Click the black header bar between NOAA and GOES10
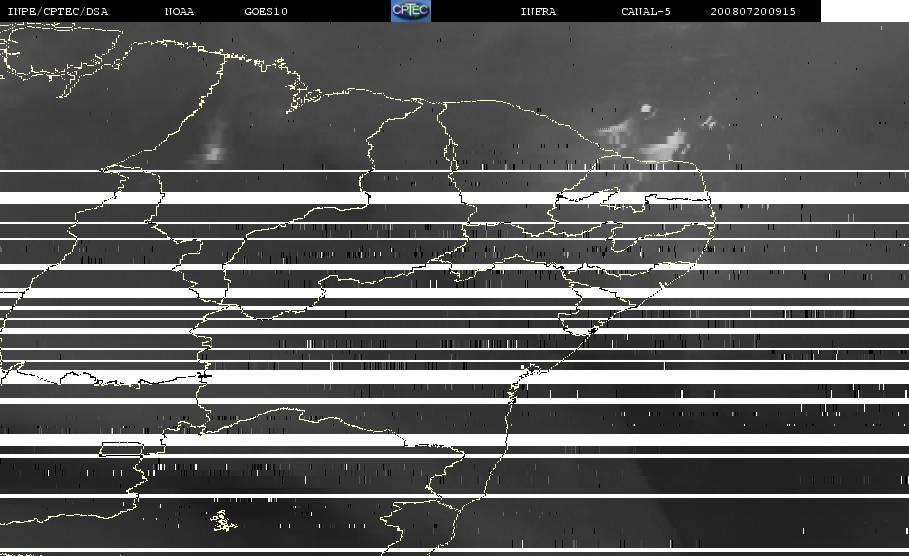Viewport: 909px width, 556px height. 220,11
